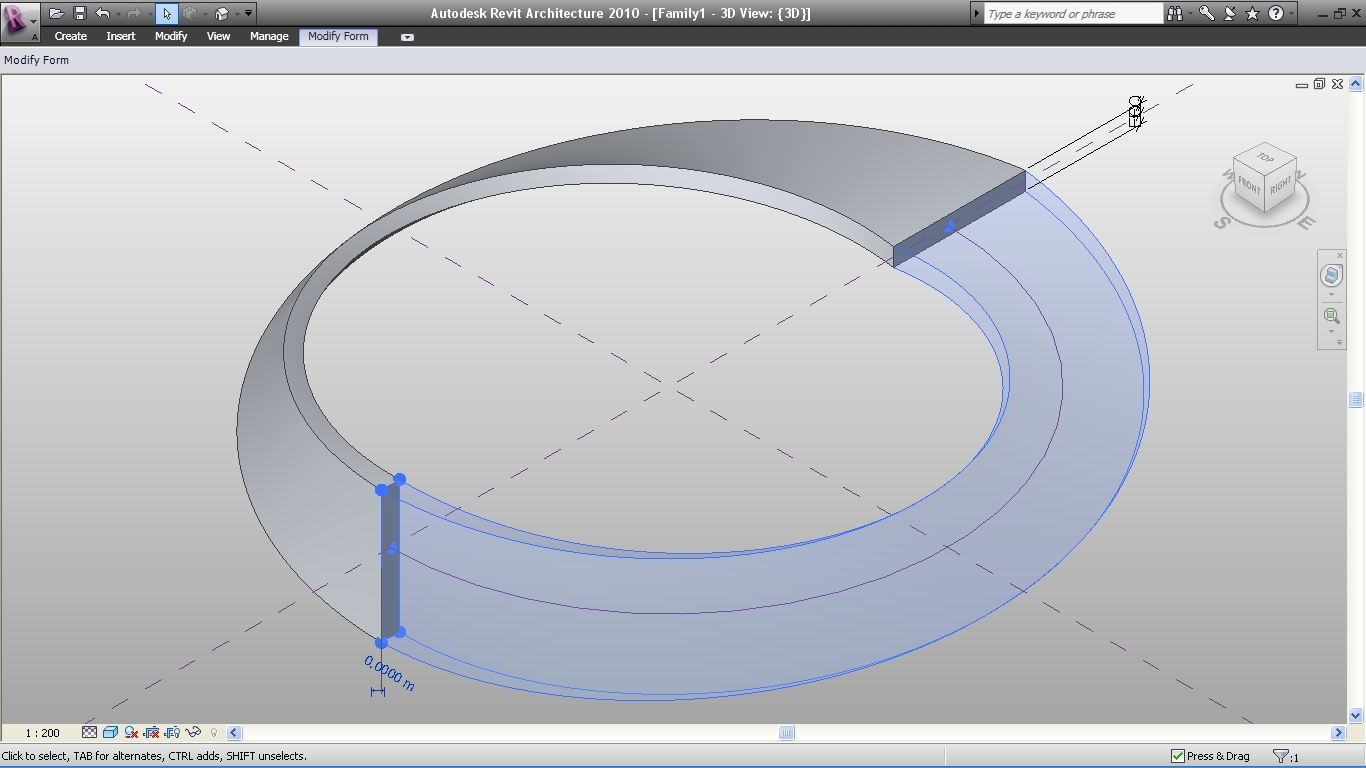1366x768 pixels.
Task: Expand the Redo dropdown arrow
Action: tap(152, 13)
